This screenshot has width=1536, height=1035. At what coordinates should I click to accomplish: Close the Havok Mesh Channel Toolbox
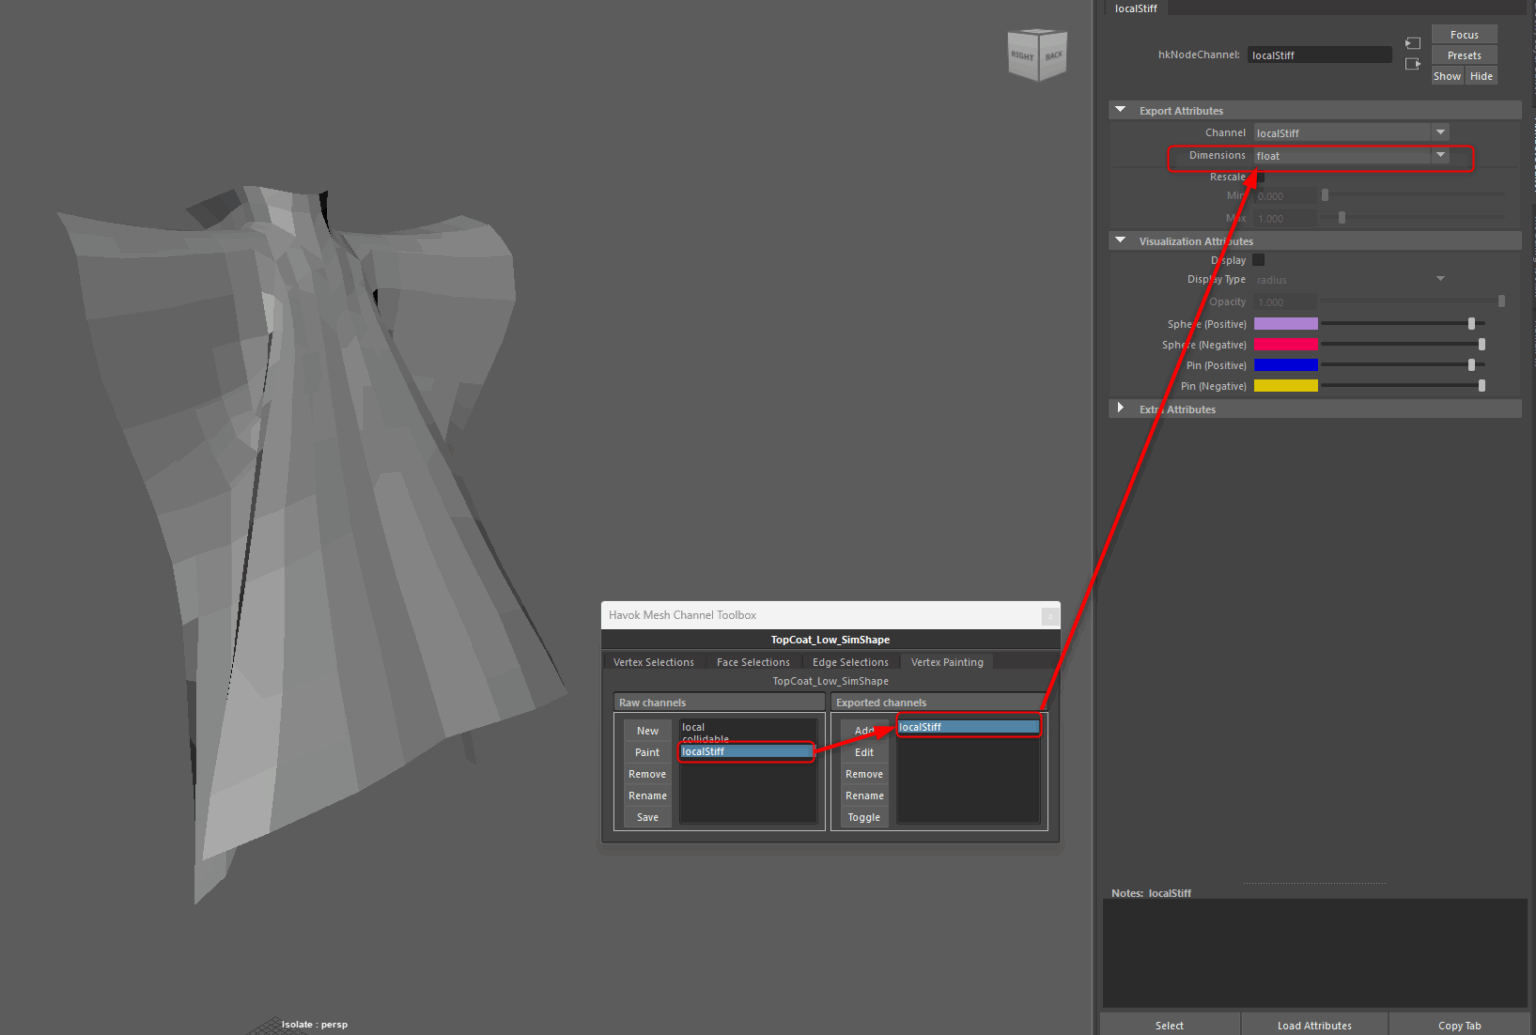point(1049,616)
